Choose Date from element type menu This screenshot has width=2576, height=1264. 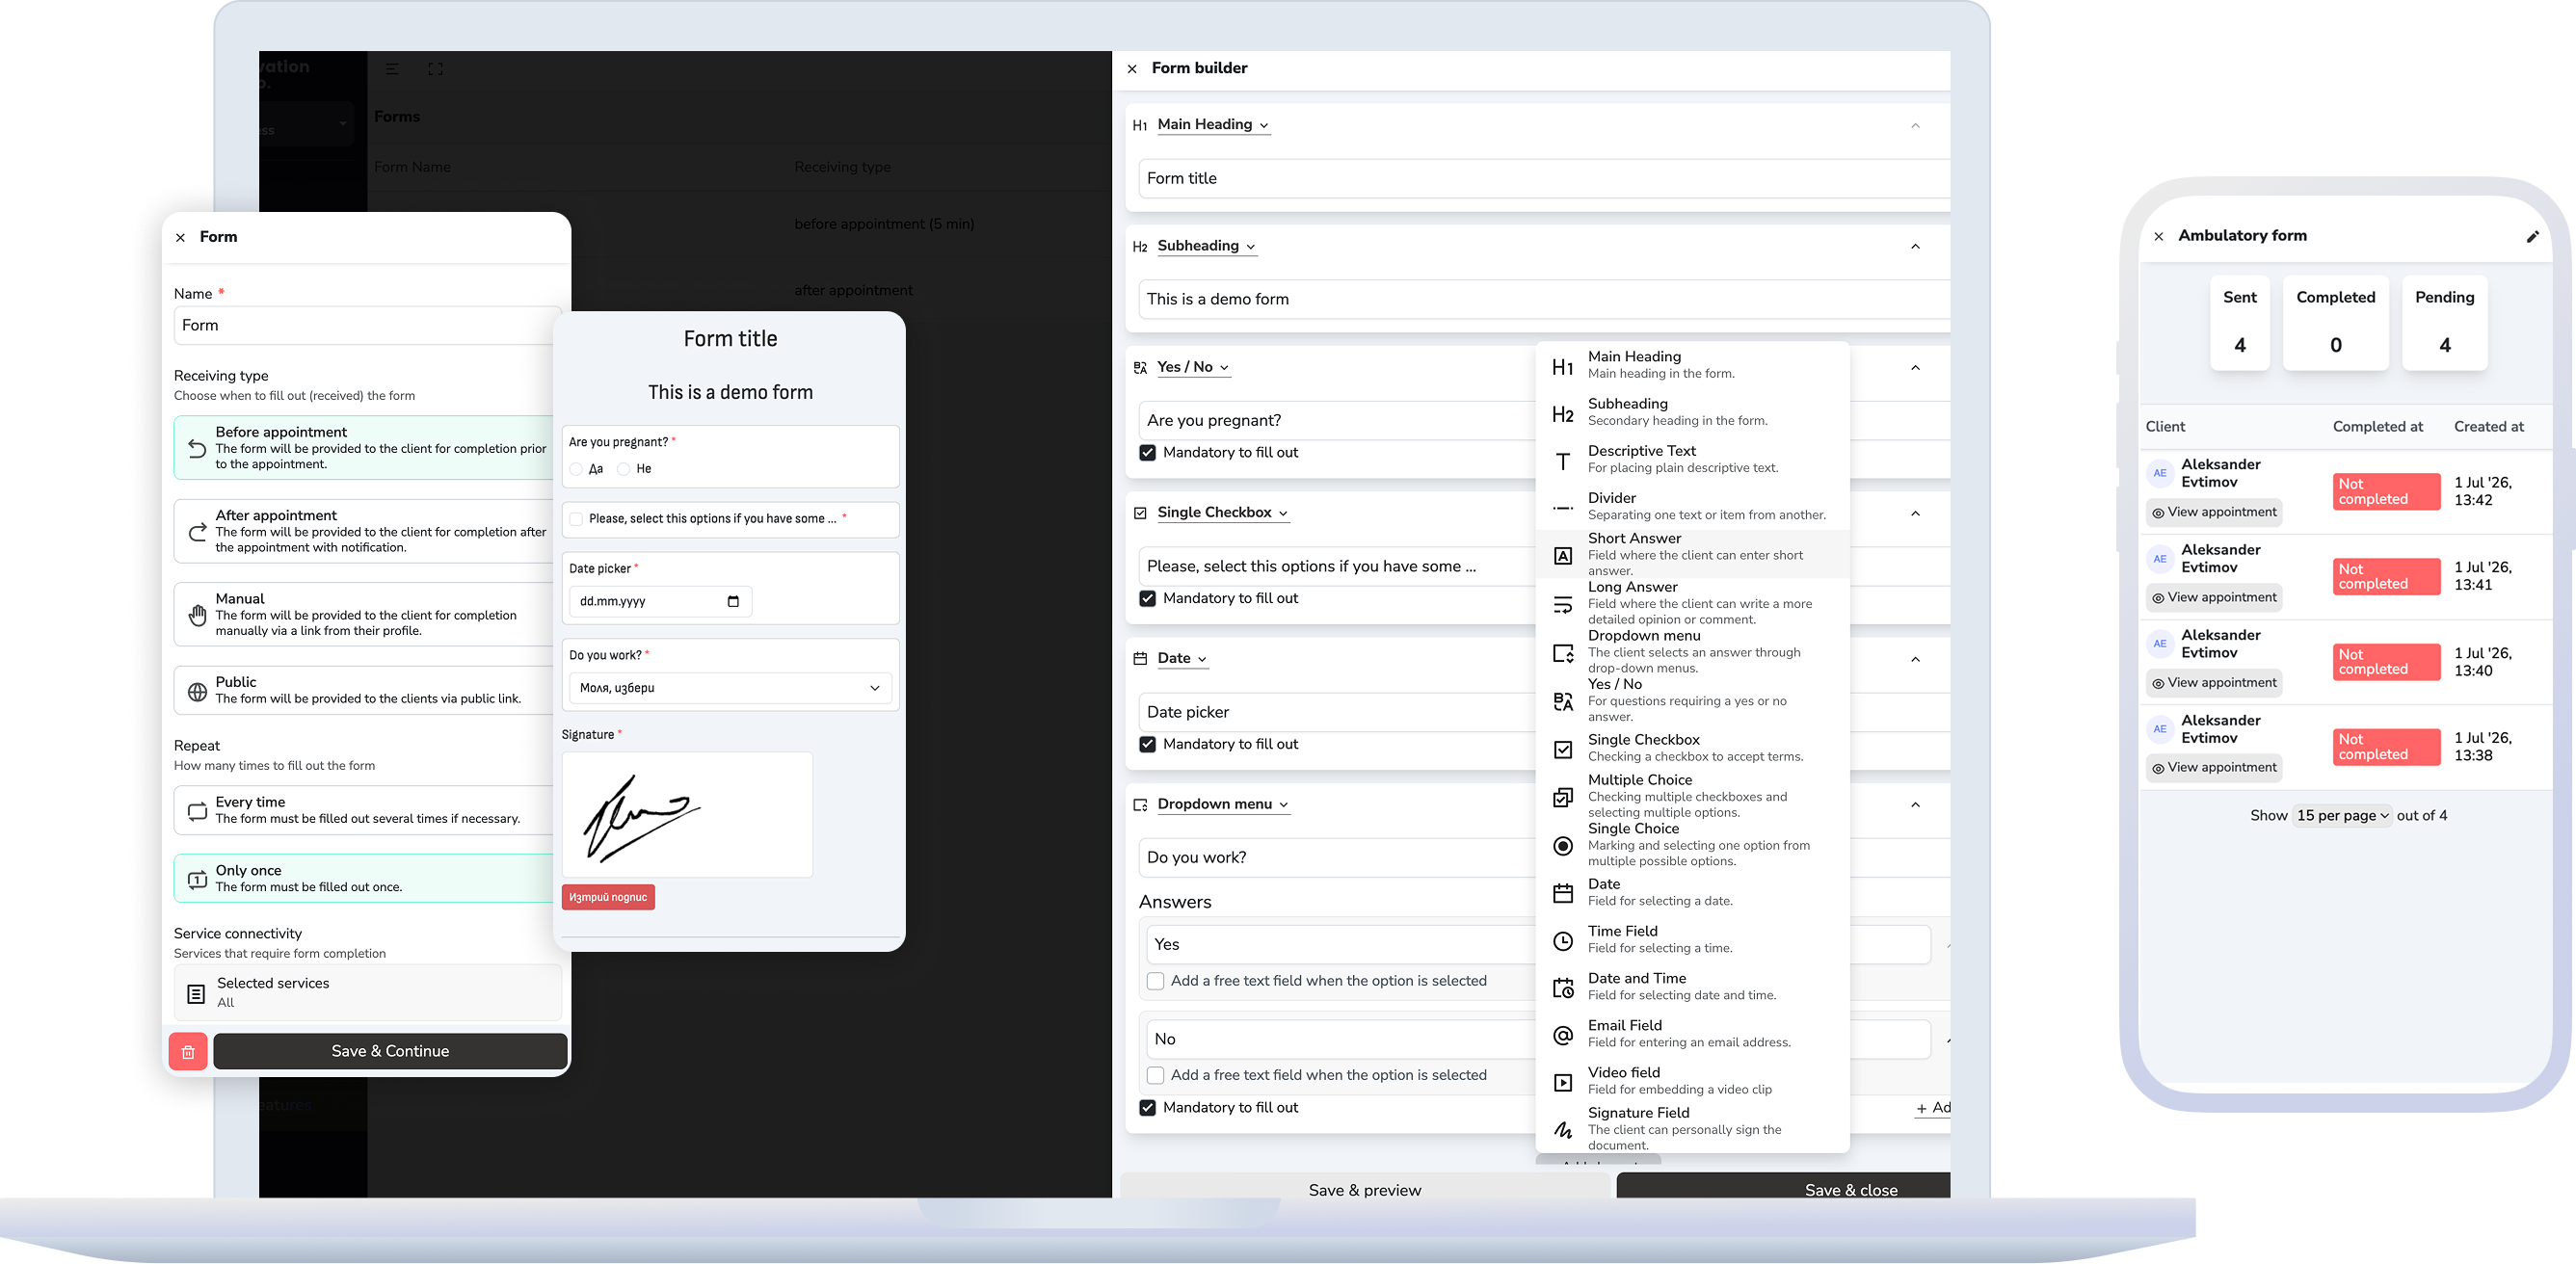coord(1692,892)
